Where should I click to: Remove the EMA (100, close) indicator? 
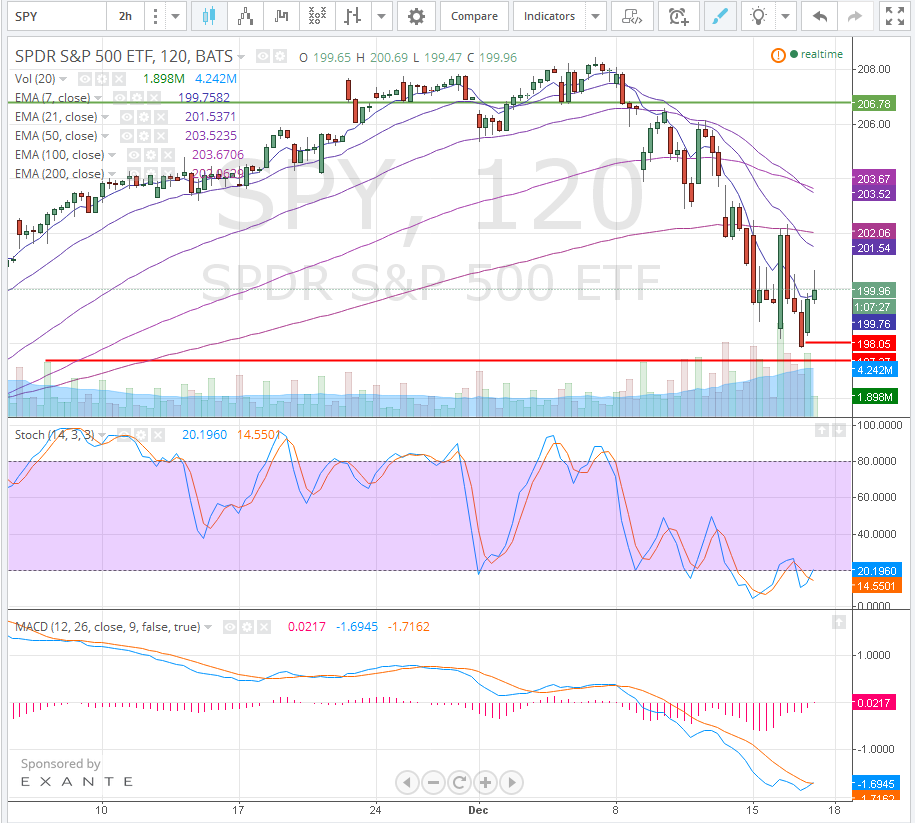pyautogui.click(x=167, y=155)
